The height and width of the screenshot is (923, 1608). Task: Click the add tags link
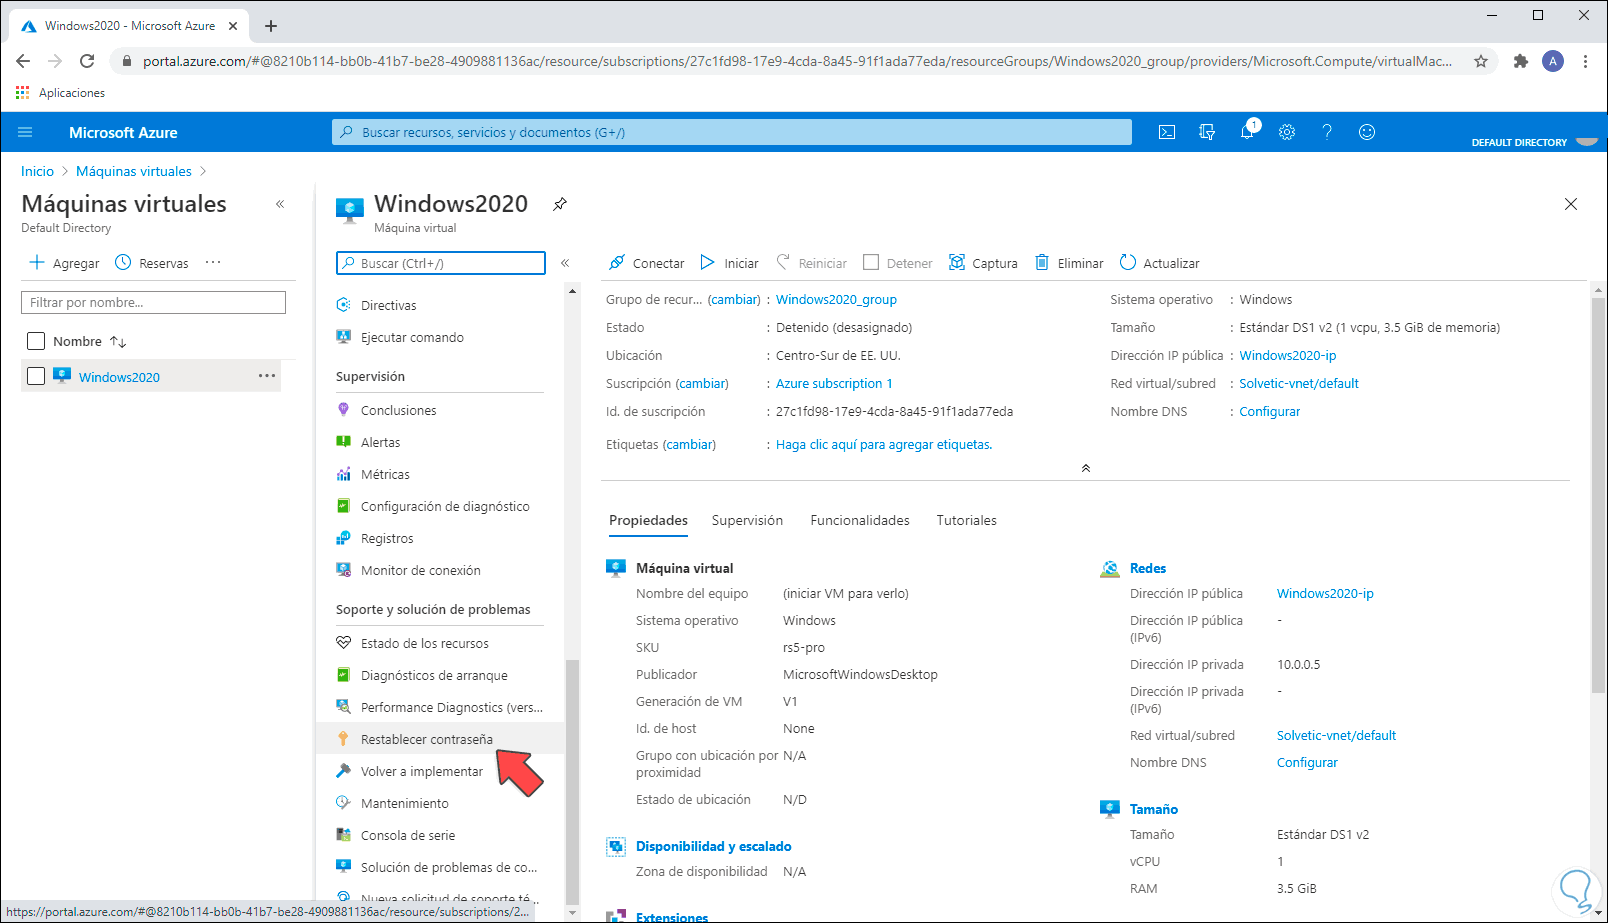pyautogui.click(x=884, y=444)
